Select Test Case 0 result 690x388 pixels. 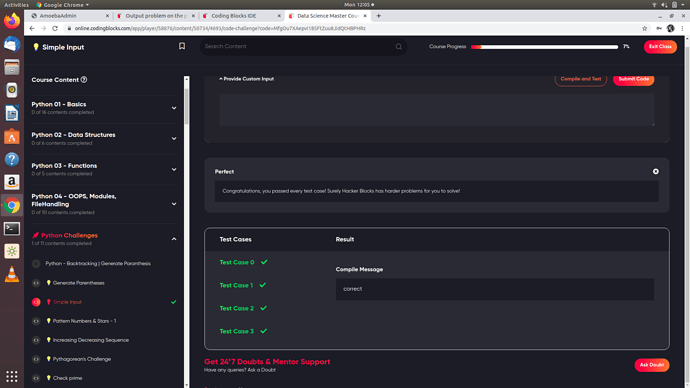(x=243, y=262)
